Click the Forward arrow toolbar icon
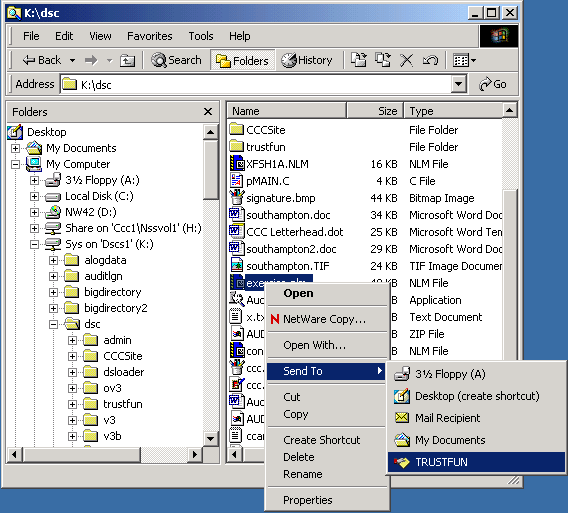The height and width of the screenshot is (513, 568). [x=91, y=60]
